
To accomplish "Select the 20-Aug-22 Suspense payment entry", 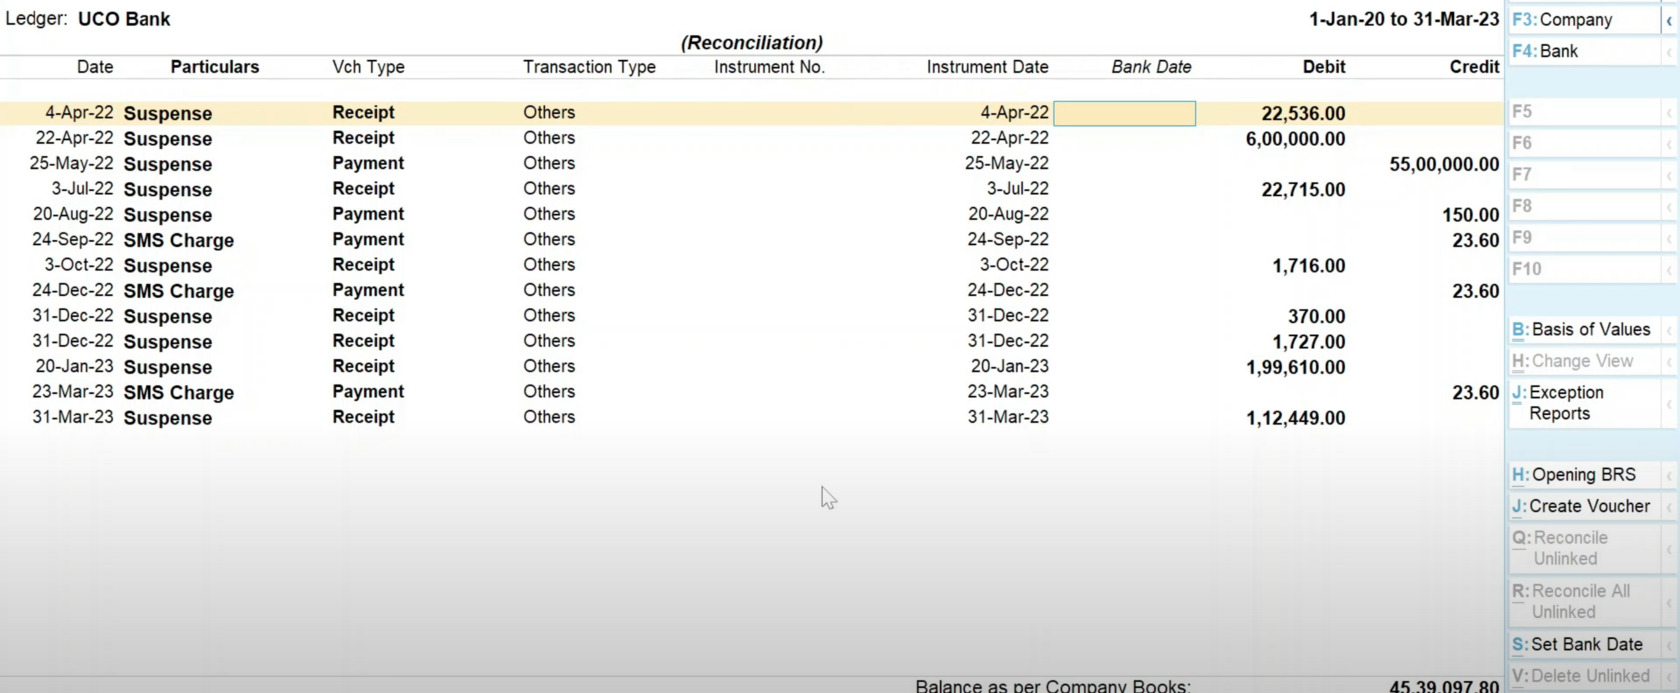I will [750, 214].
